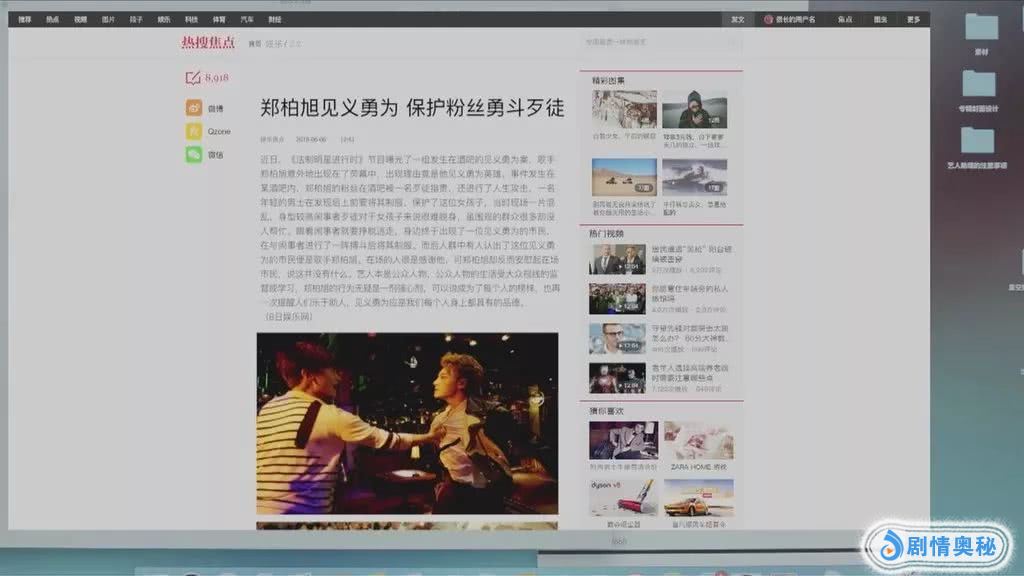The width and height of the screenshot is (1024, 576).
Task: Click the 热搜焦点 site logo
Action: coord(208,42)
